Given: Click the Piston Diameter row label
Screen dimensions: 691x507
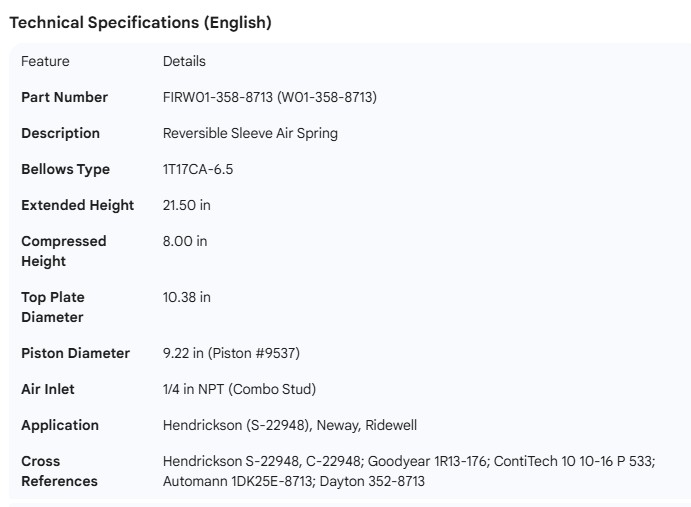Looking at the screenshot, I should [75, 353].
